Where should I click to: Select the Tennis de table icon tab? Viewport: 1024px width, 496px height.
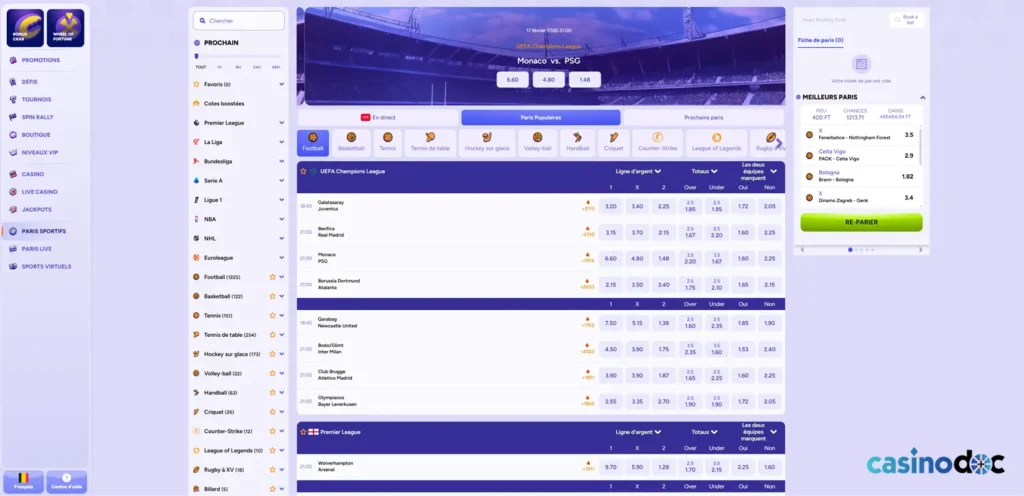[x=430, y=142]
